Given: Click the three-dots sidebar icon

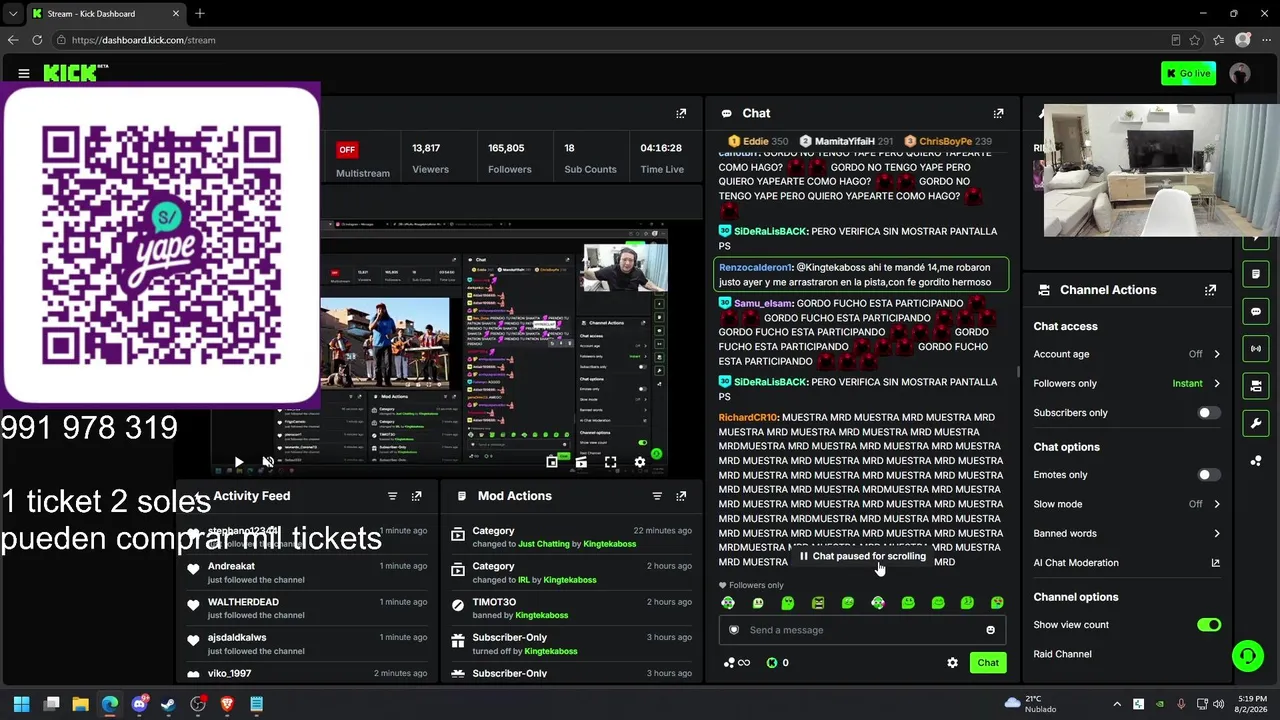Looking at the screenshot, I should pos(1256,461).
